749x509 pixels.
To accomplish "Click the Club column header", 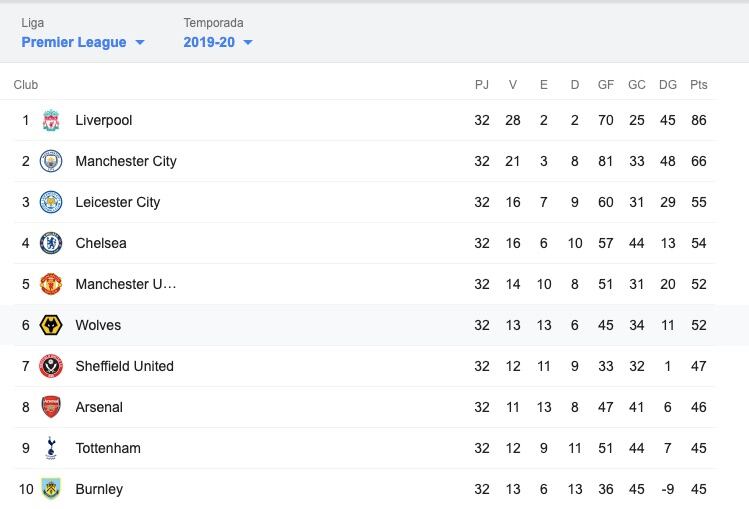I will click(26, 85).
